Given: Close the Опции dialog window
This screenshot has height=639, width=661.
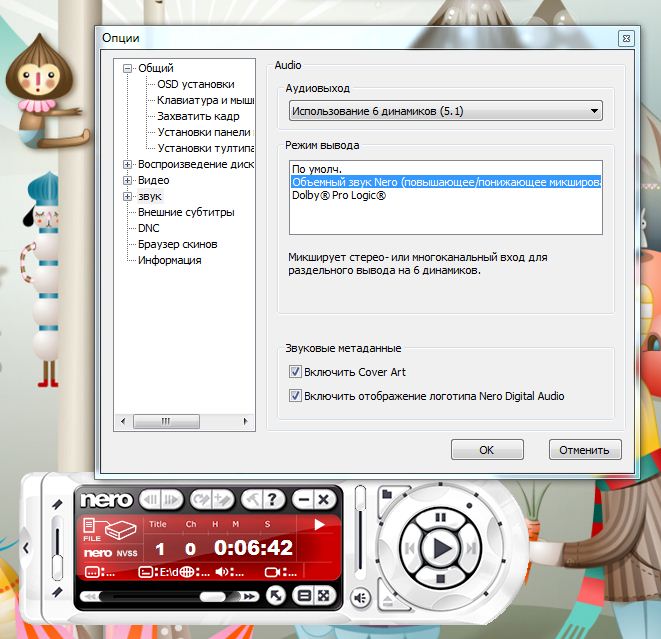Looking at the screenshot, I should click(626, 38).
